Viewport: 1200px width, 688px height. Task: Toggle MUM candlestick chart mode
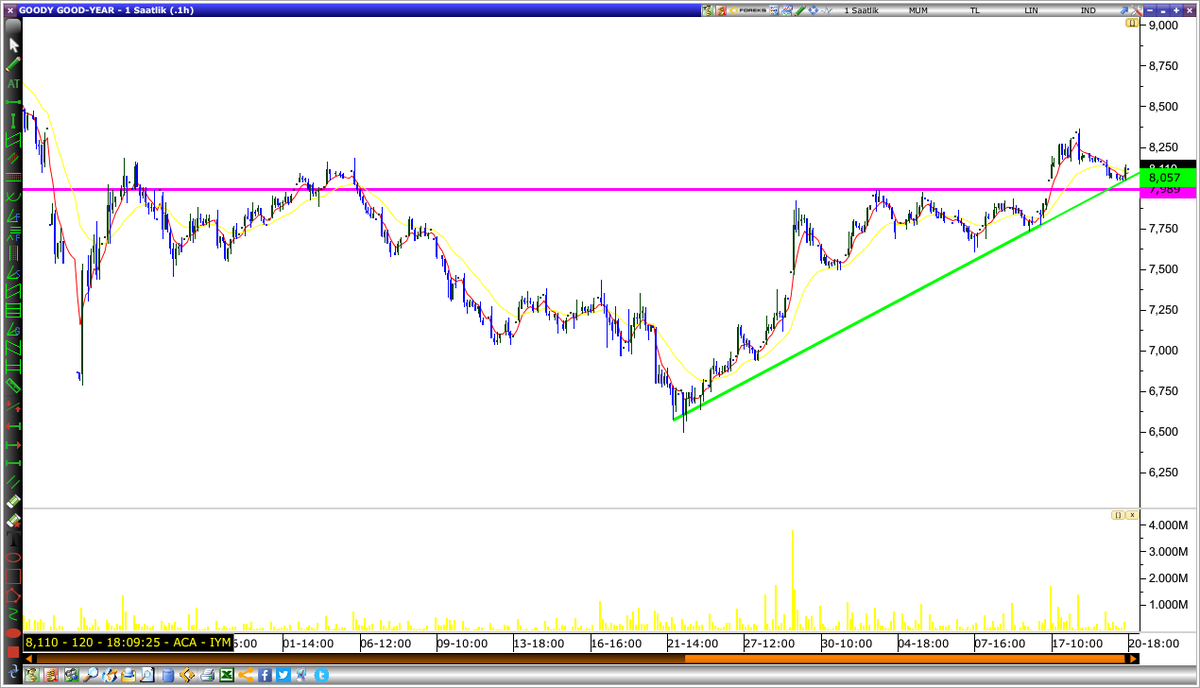tap(917, 9)
